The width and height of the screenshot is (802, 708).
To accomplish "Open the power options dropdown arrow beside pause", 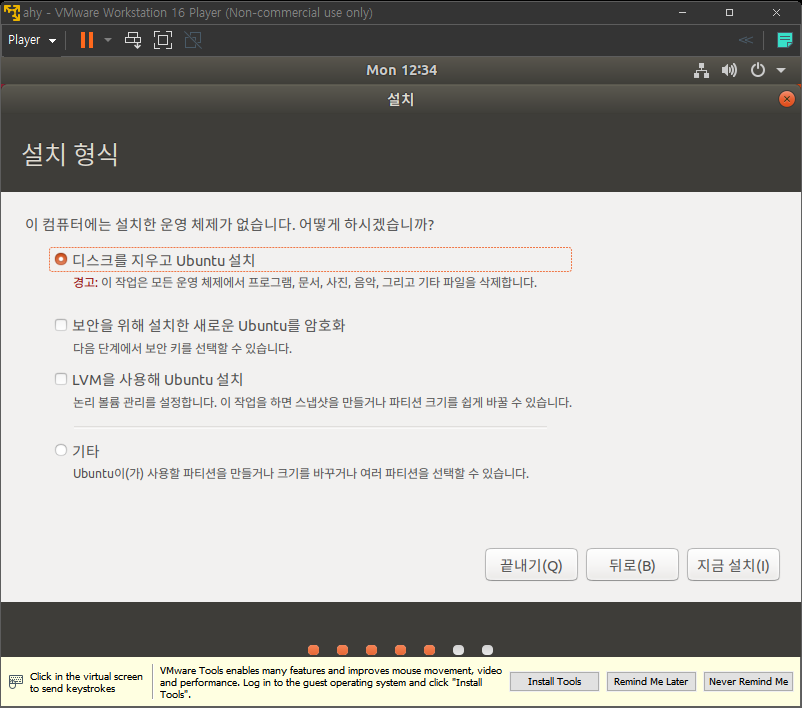I will point(107,40).
